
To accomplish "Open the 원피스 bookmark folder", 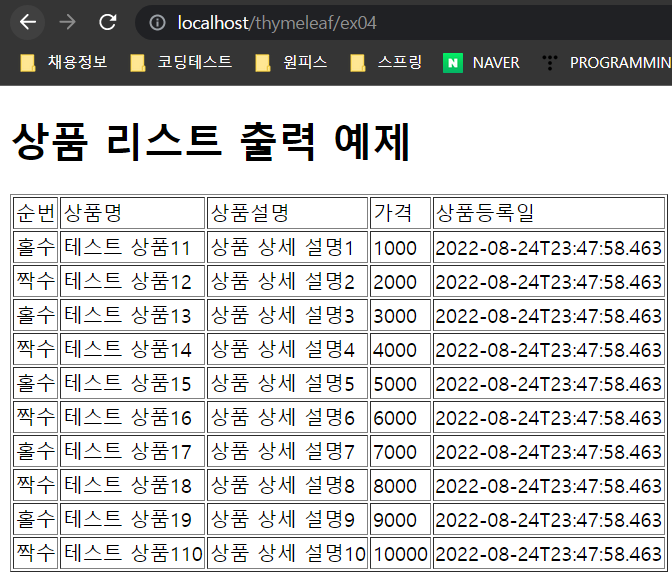I will click(291, 63).
